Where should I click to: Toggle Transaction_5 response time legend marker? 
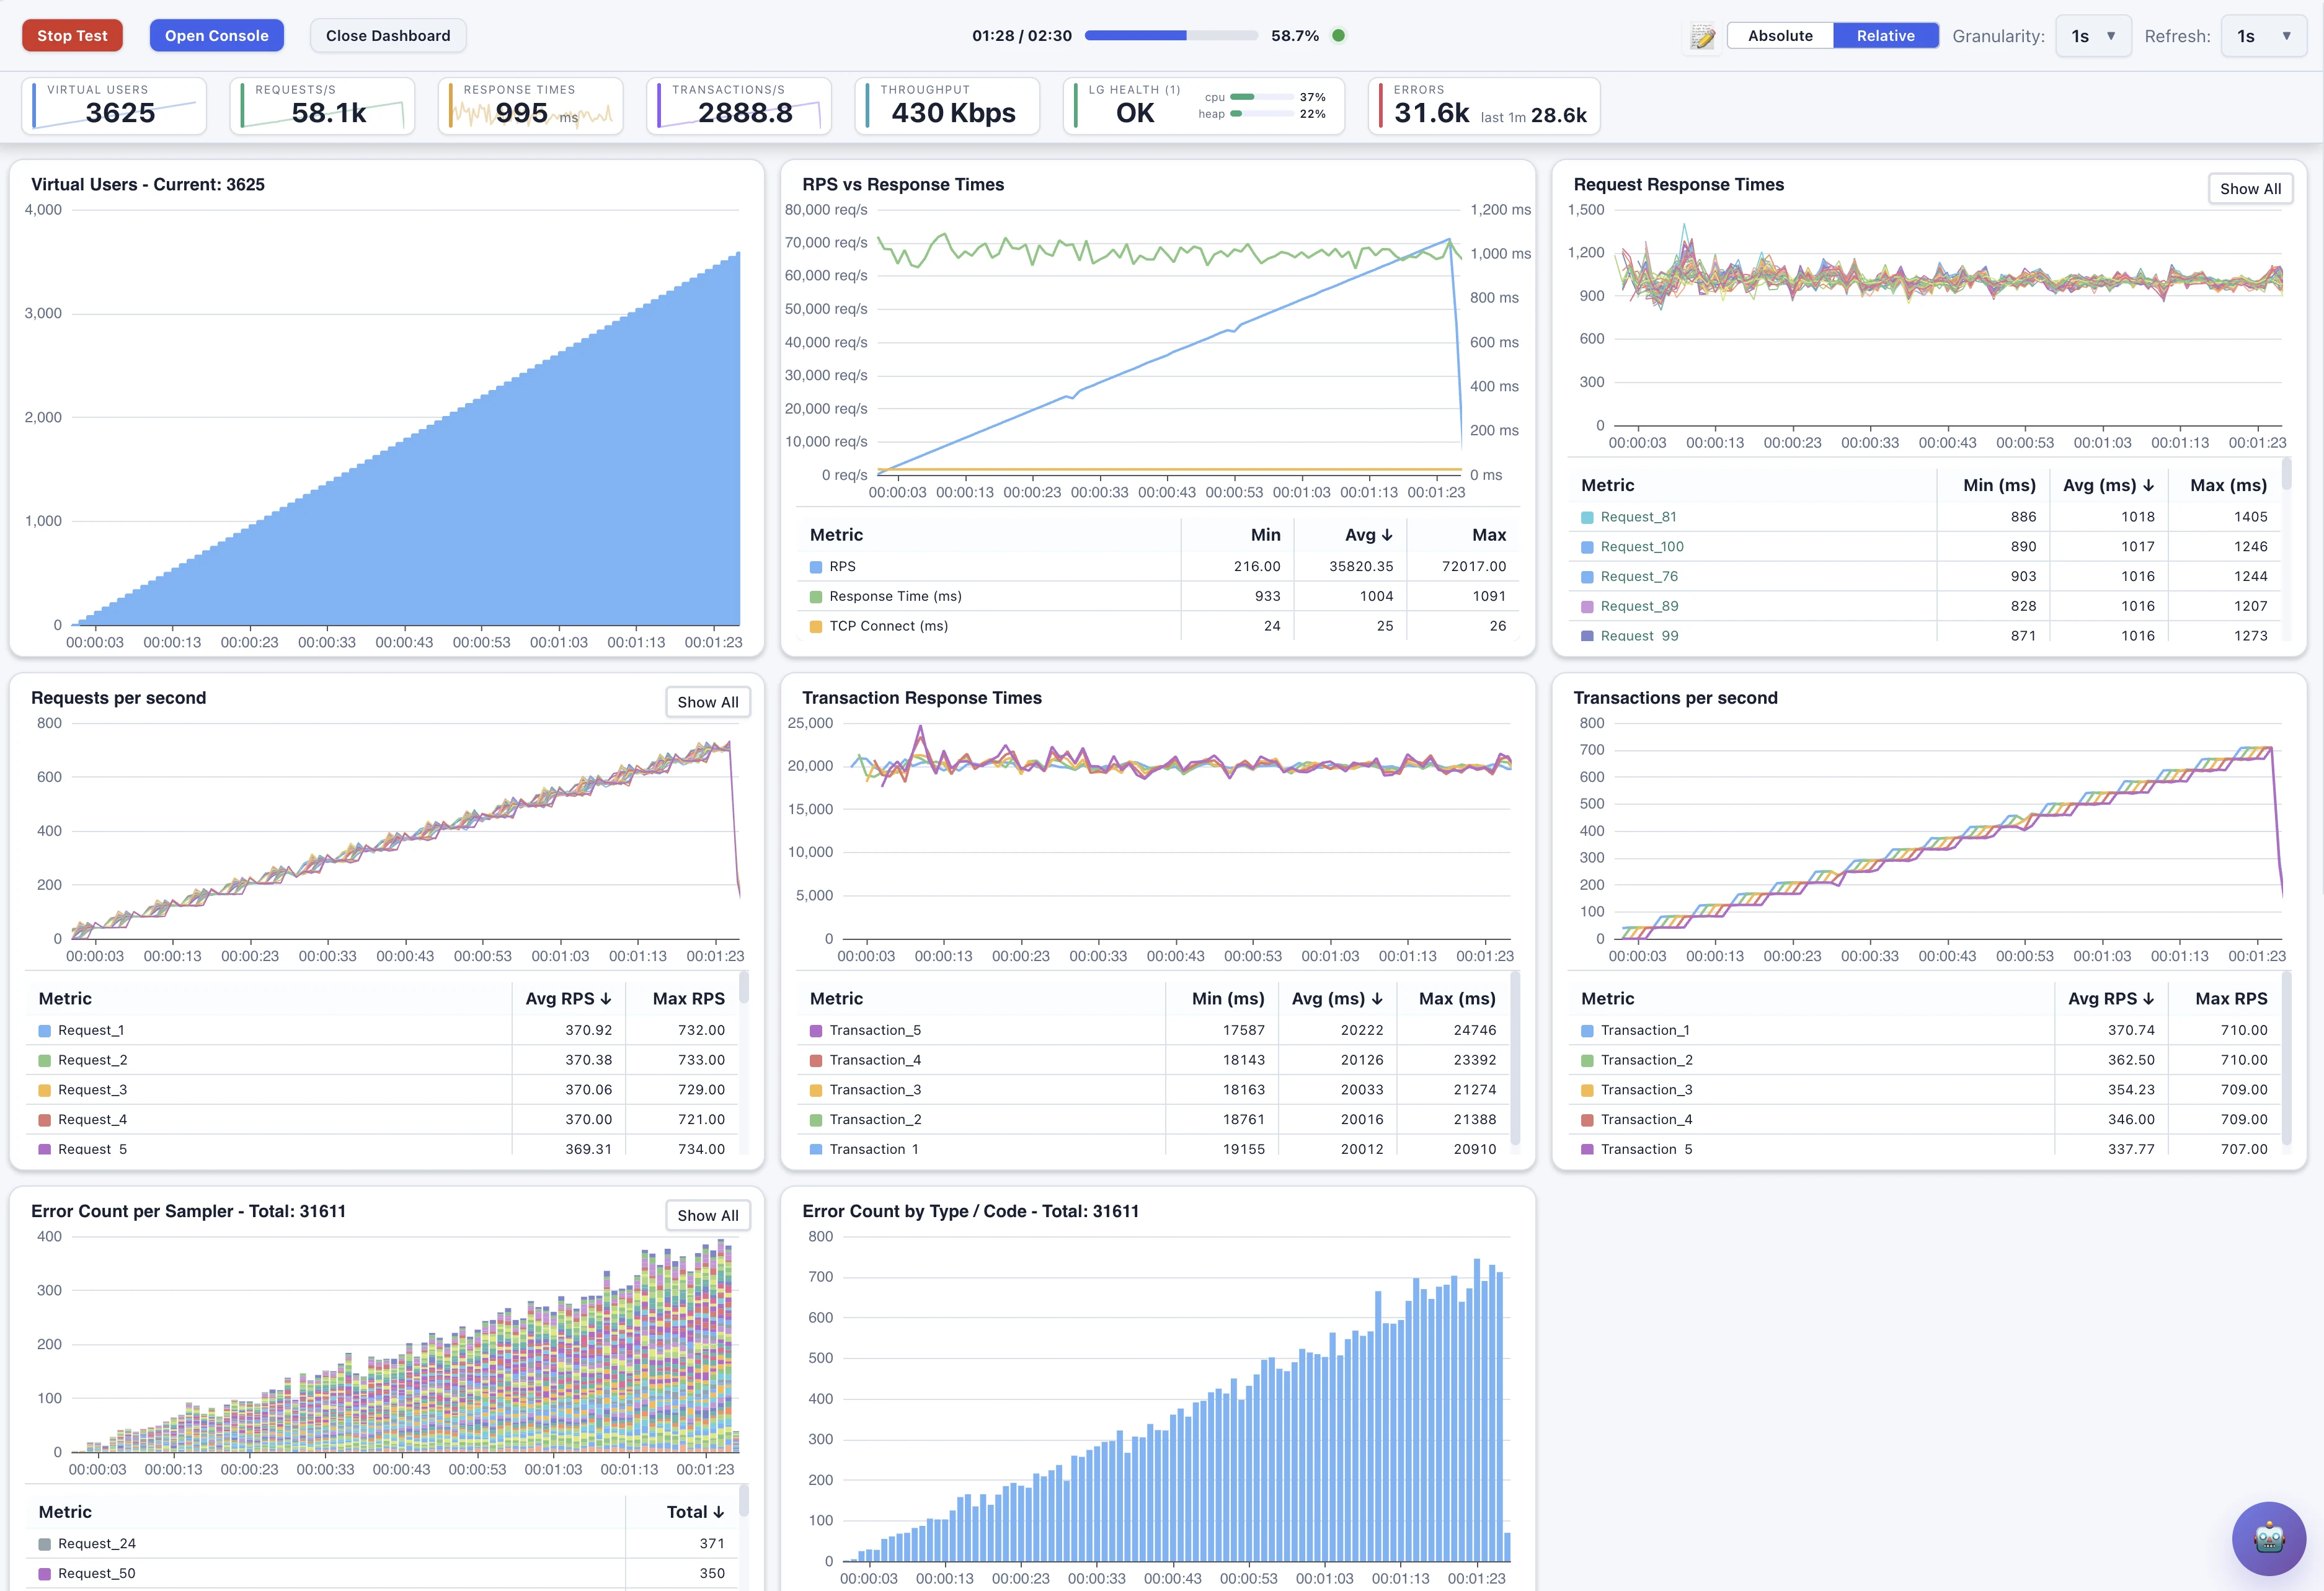pyautogui.click(x=816, y=1031)
